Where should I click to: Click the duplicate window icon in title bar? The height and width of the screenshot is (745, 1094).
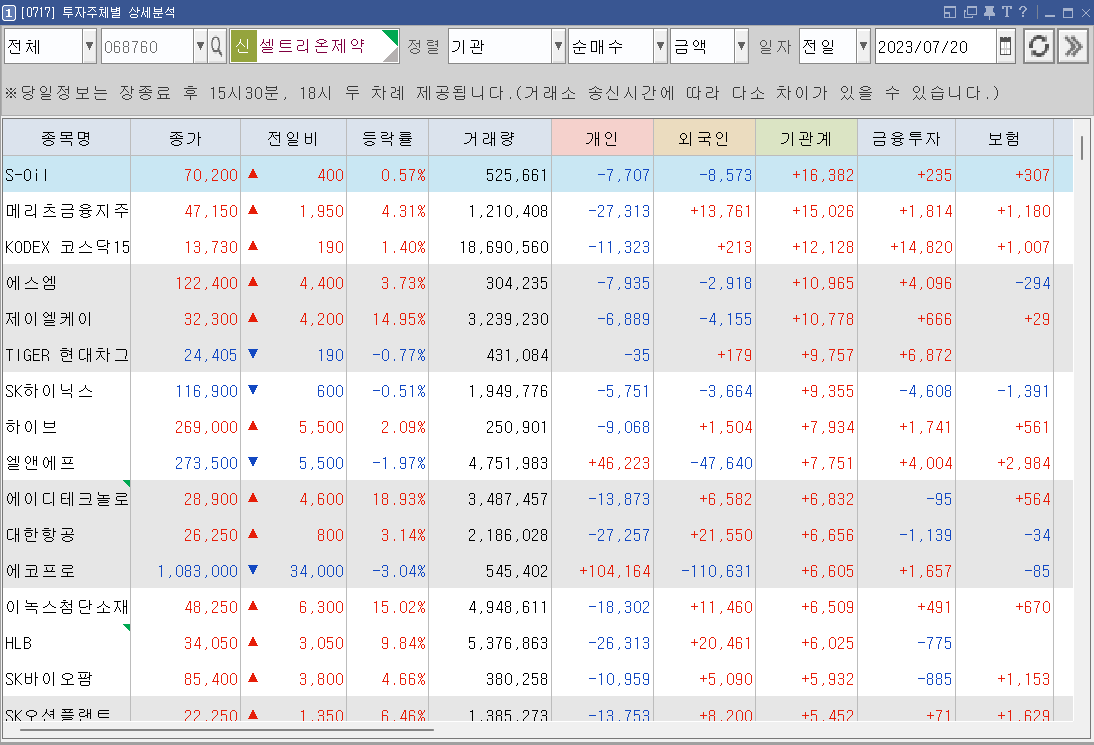pos(970,12)
